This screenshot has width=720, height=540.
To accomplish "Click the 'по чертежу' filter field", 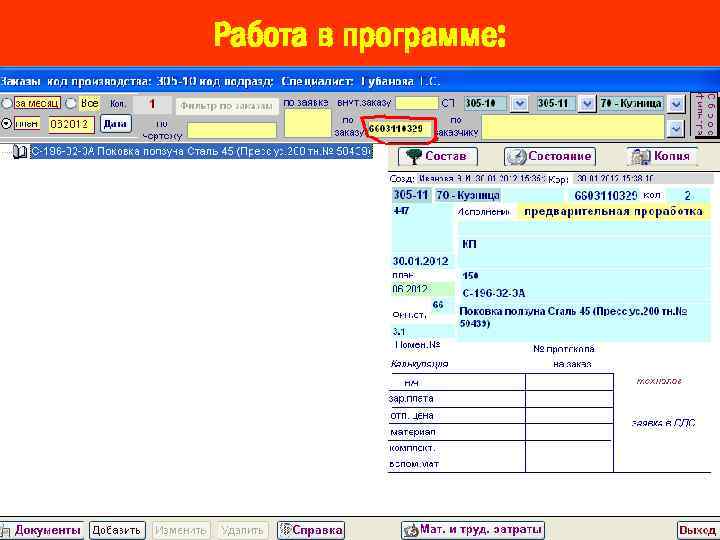I will click(232, 130).
